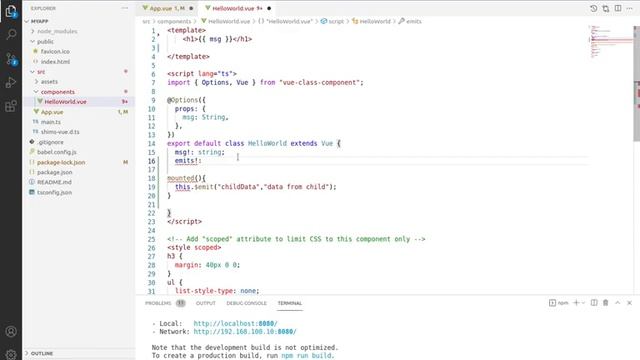Viewport: 640px width, 360px height.
Task: Open the Extensions view
Action: pyautogui.click(x=11, y=106)
